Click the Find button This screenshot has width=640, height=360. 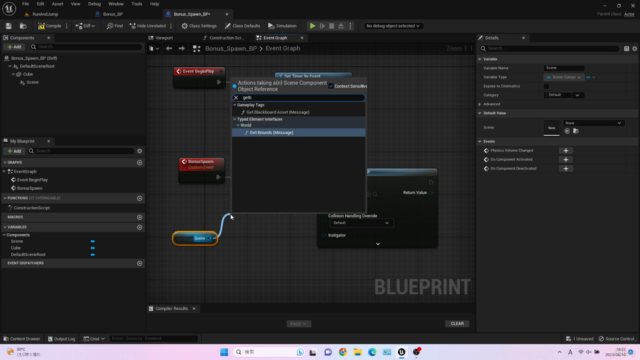[x=115, y=26]
